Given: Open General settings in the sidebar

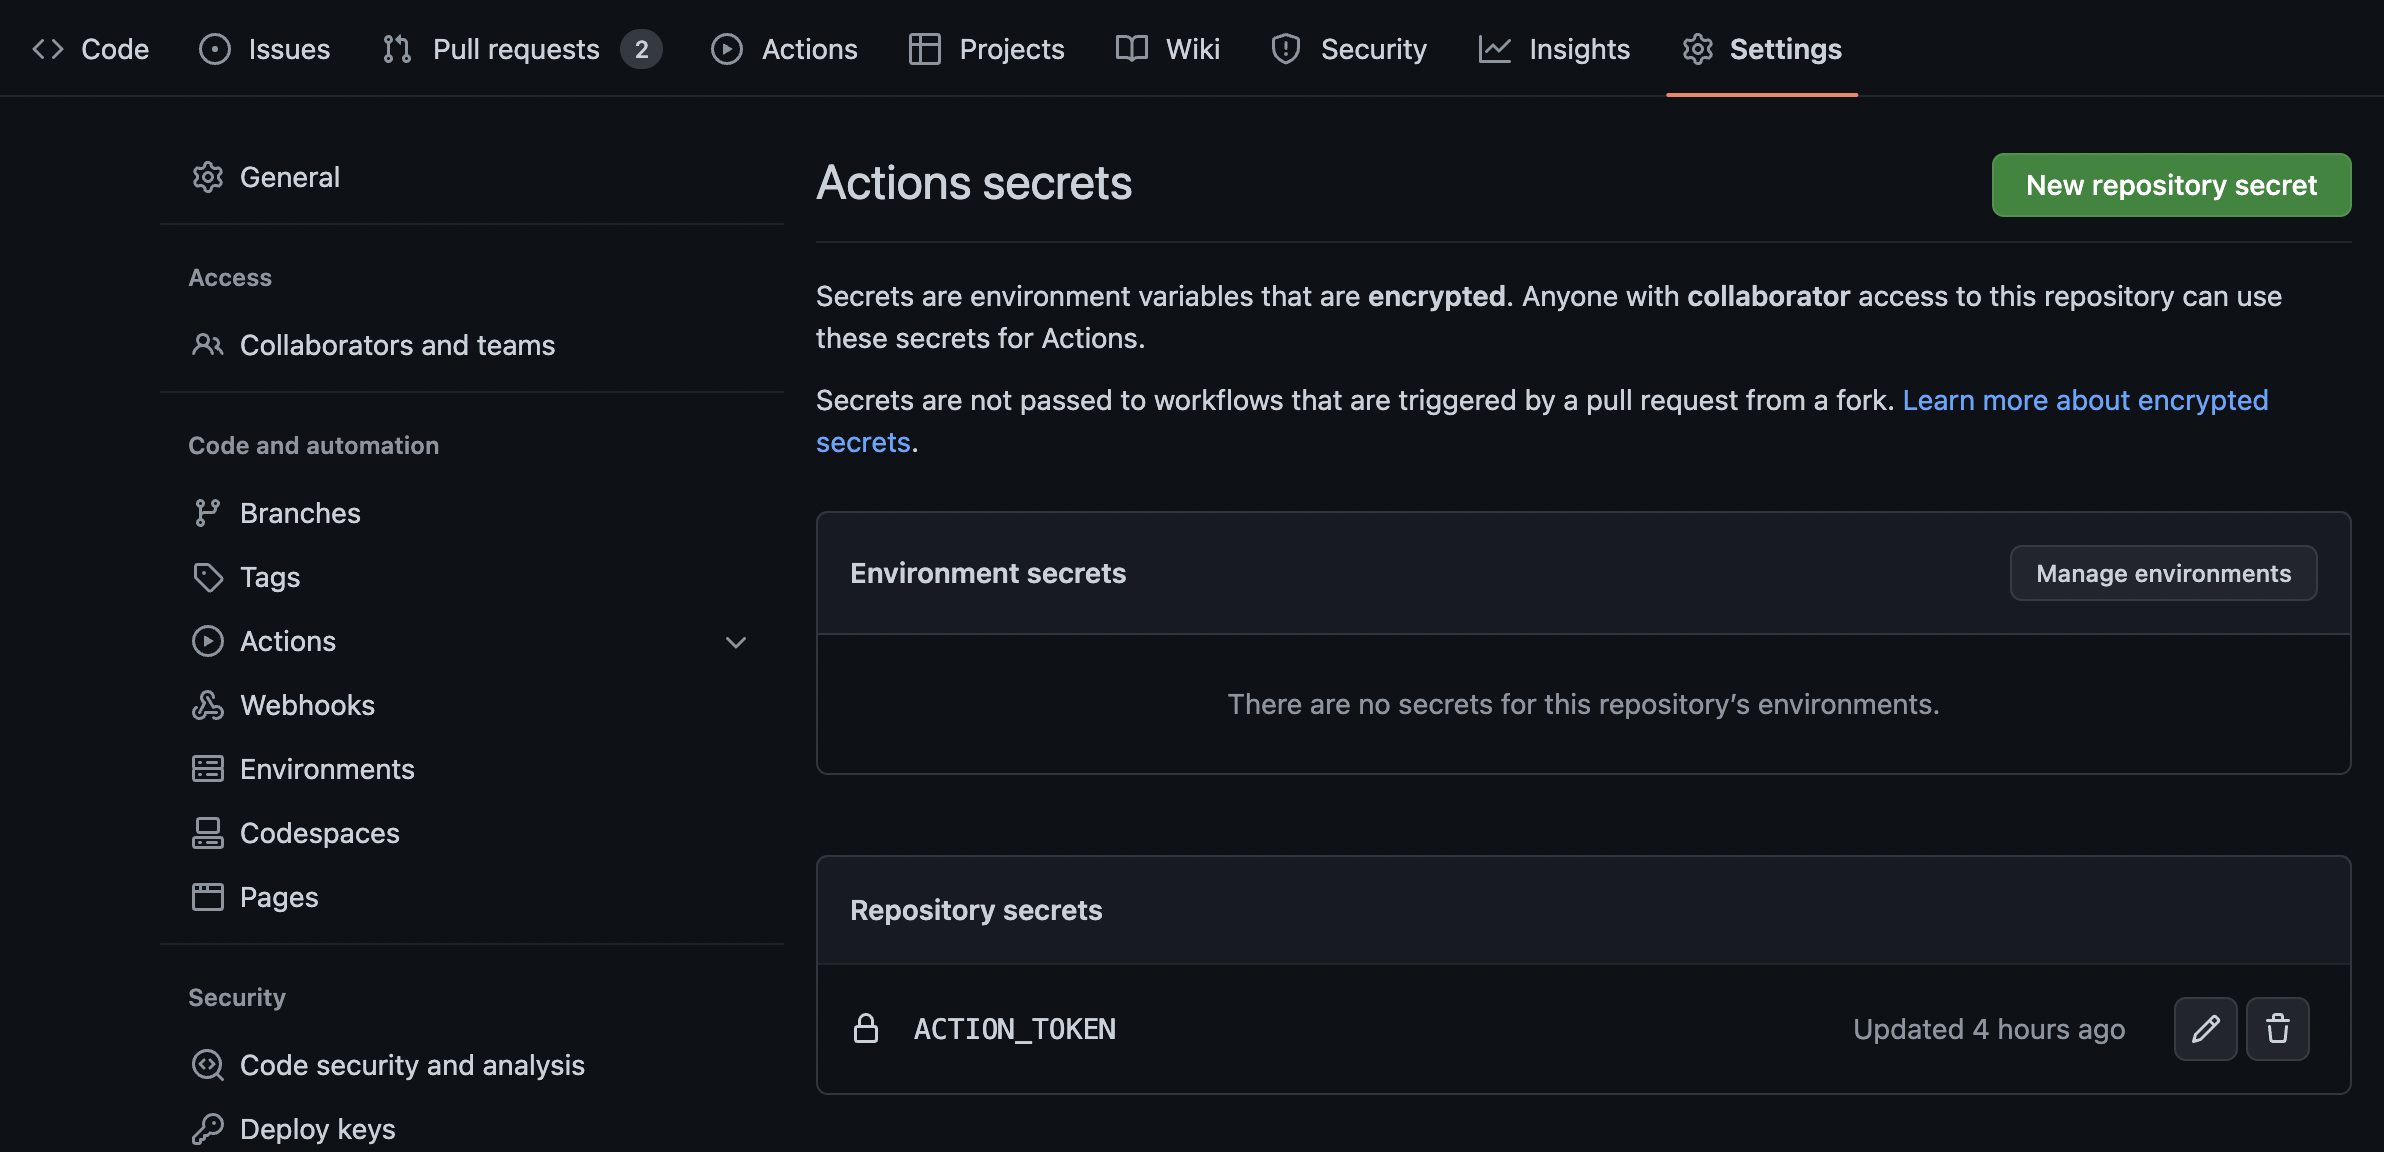Looking at the screenshot, I should pos(289,177).
